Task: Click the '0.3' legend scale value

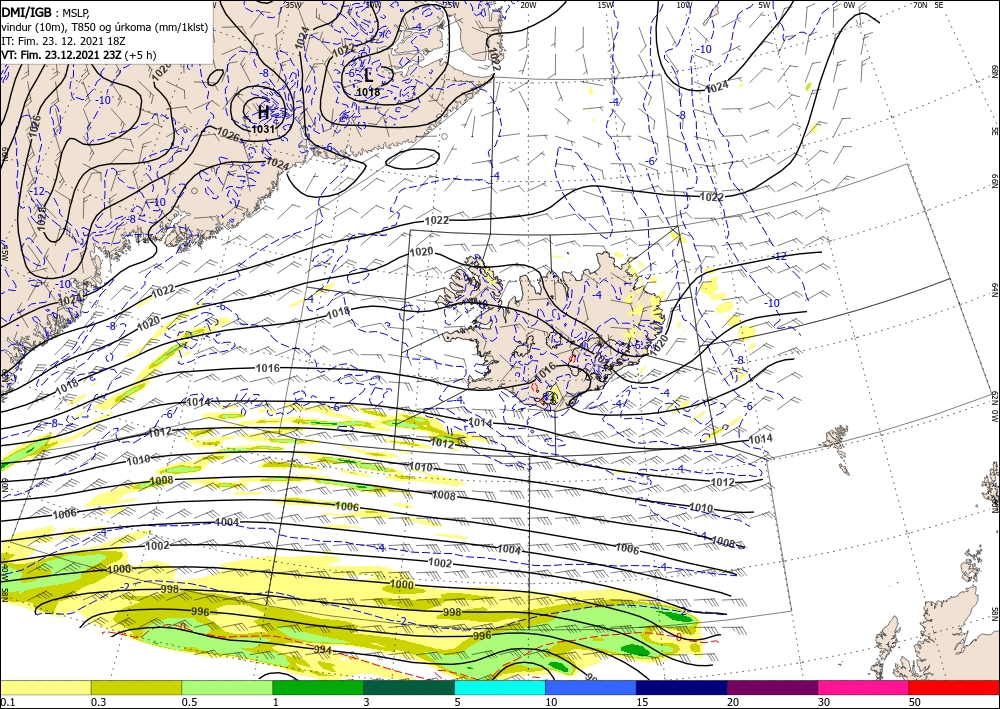Action: [98, 702]
